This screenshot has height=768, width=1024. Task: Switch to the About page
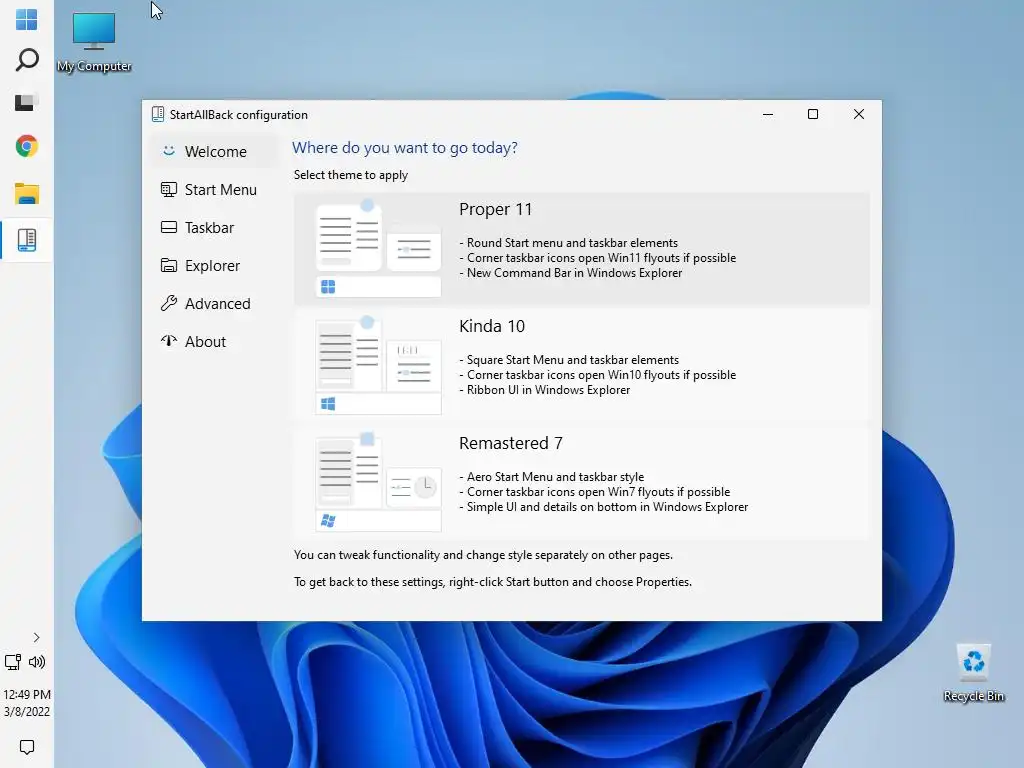click(214, 341)
